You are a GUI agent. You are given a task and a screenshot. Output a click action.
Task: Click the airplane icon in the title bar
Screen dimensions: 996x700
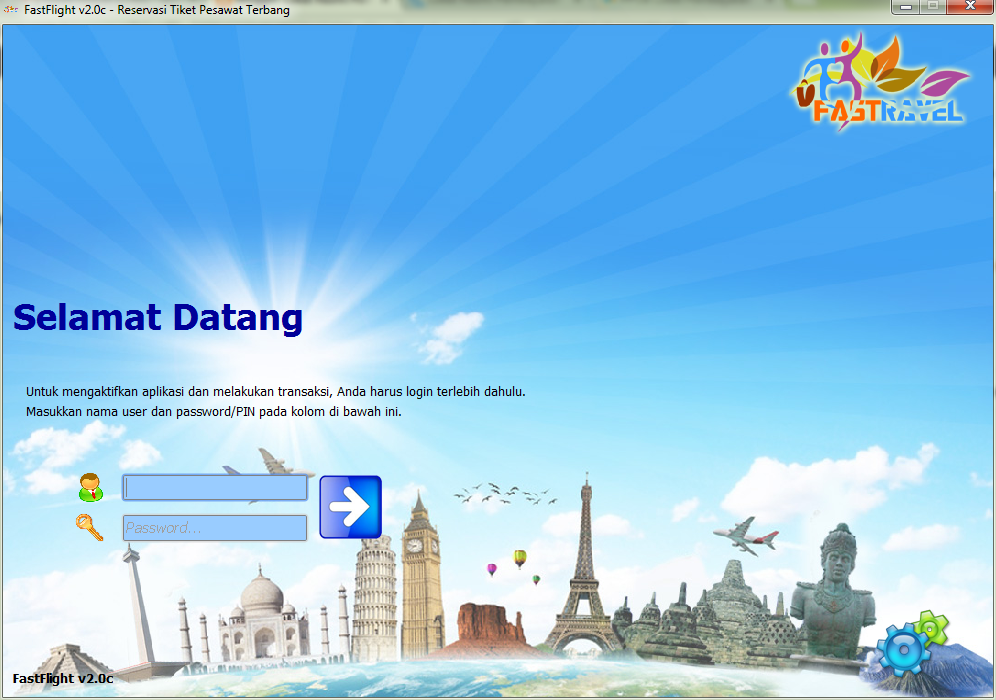(x=10, y=9)
